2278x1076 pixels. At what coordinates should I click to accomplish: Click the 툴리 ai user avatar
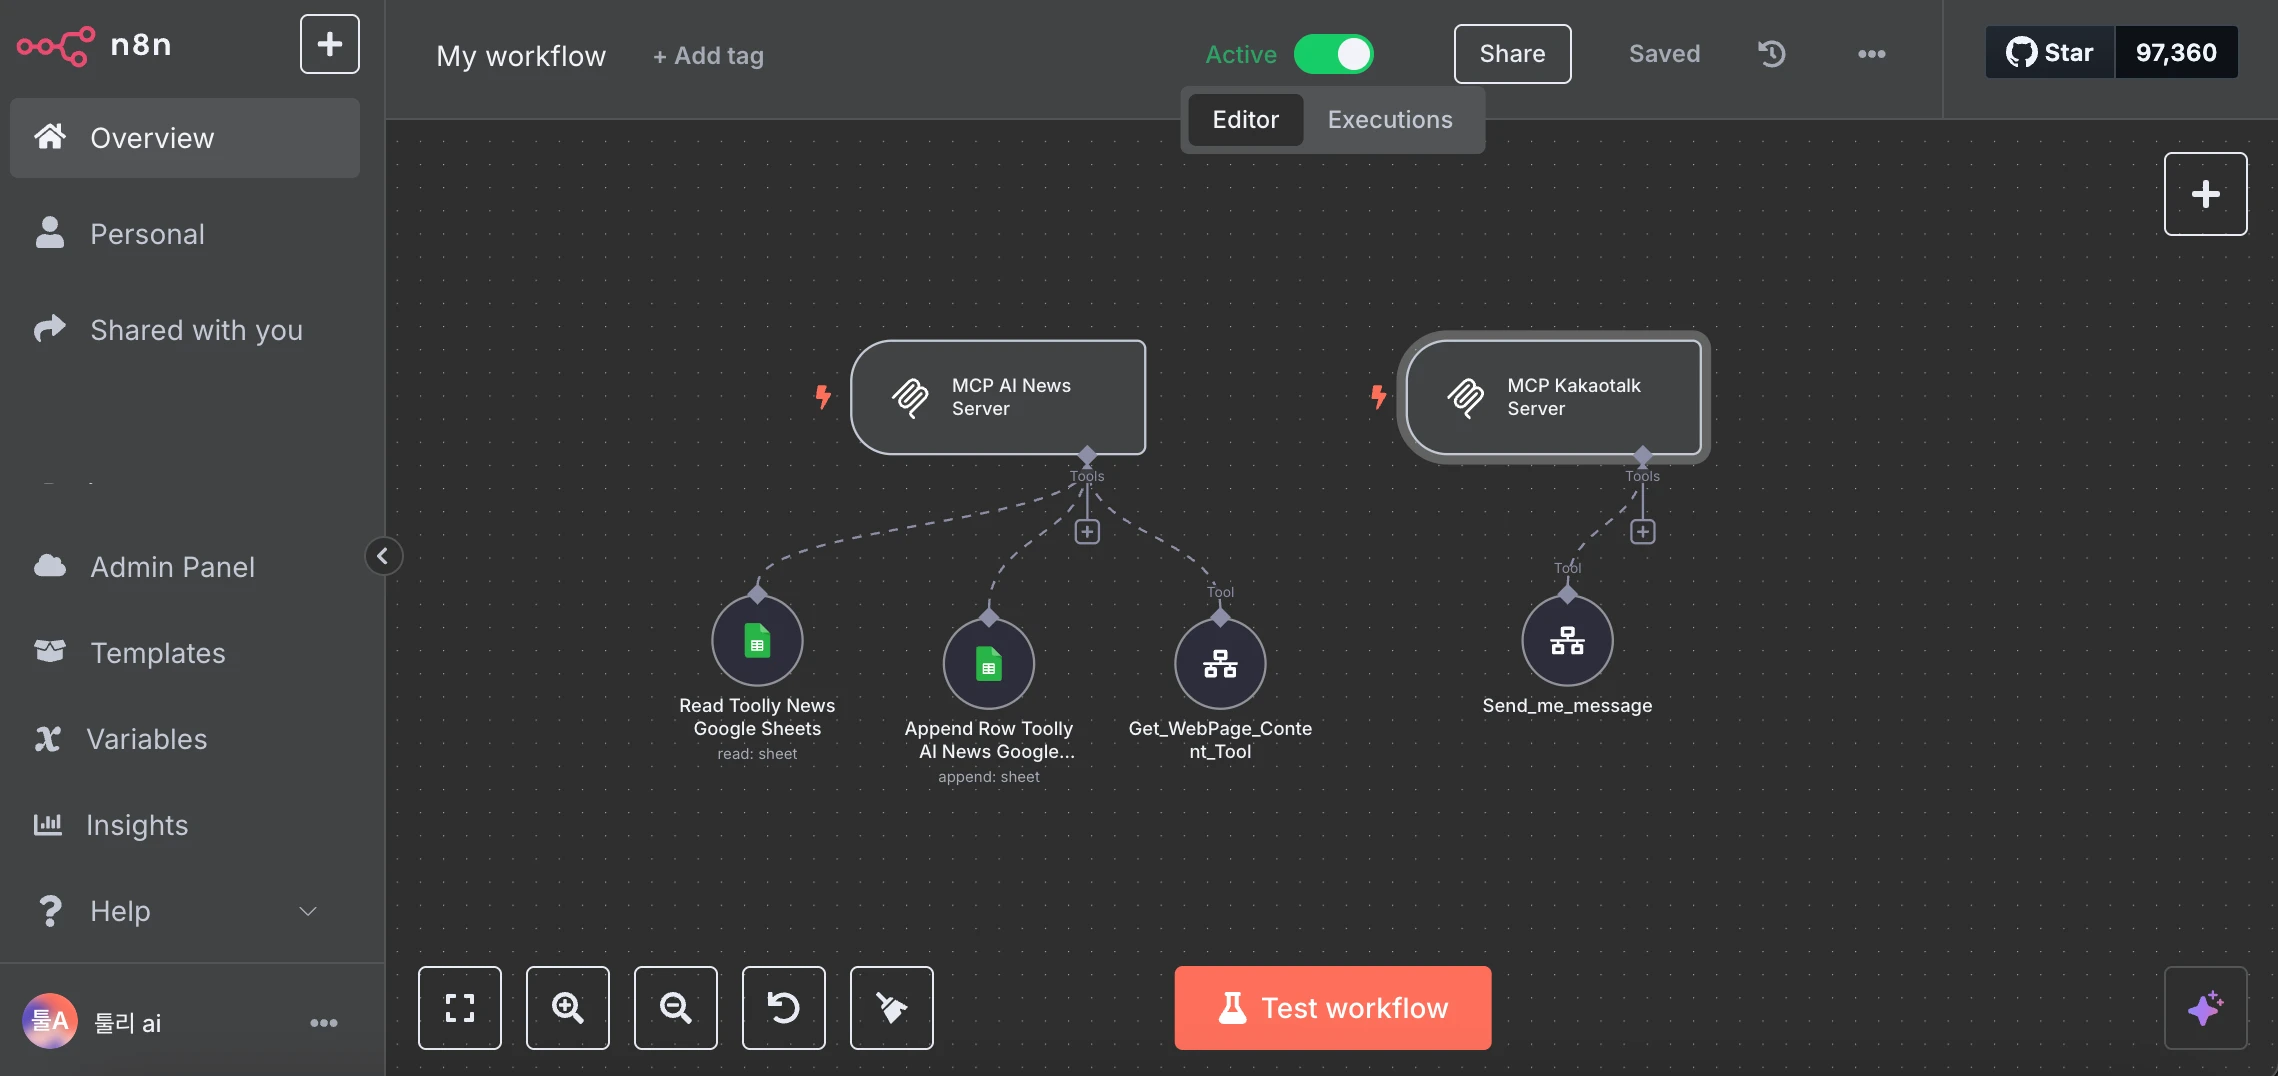50,1021
